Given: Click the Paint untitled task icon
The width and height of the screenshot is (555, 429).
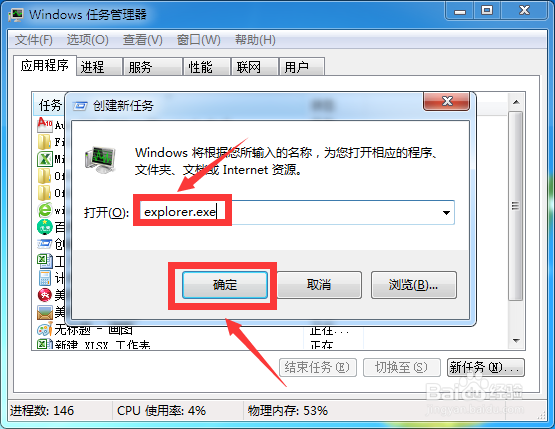Looking at the screenshot, I should point(45,330).
